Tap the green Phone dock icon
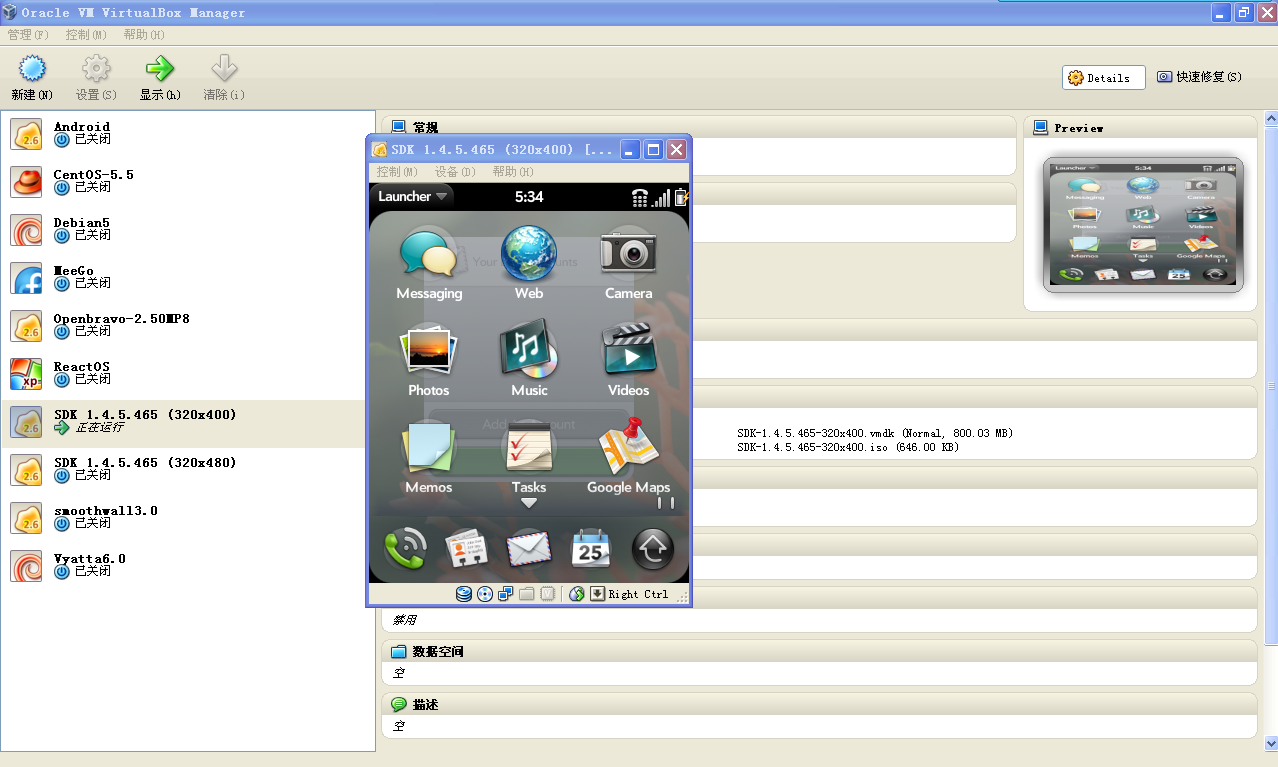Viewport: 1278px width, 767px height. point(405,549)
